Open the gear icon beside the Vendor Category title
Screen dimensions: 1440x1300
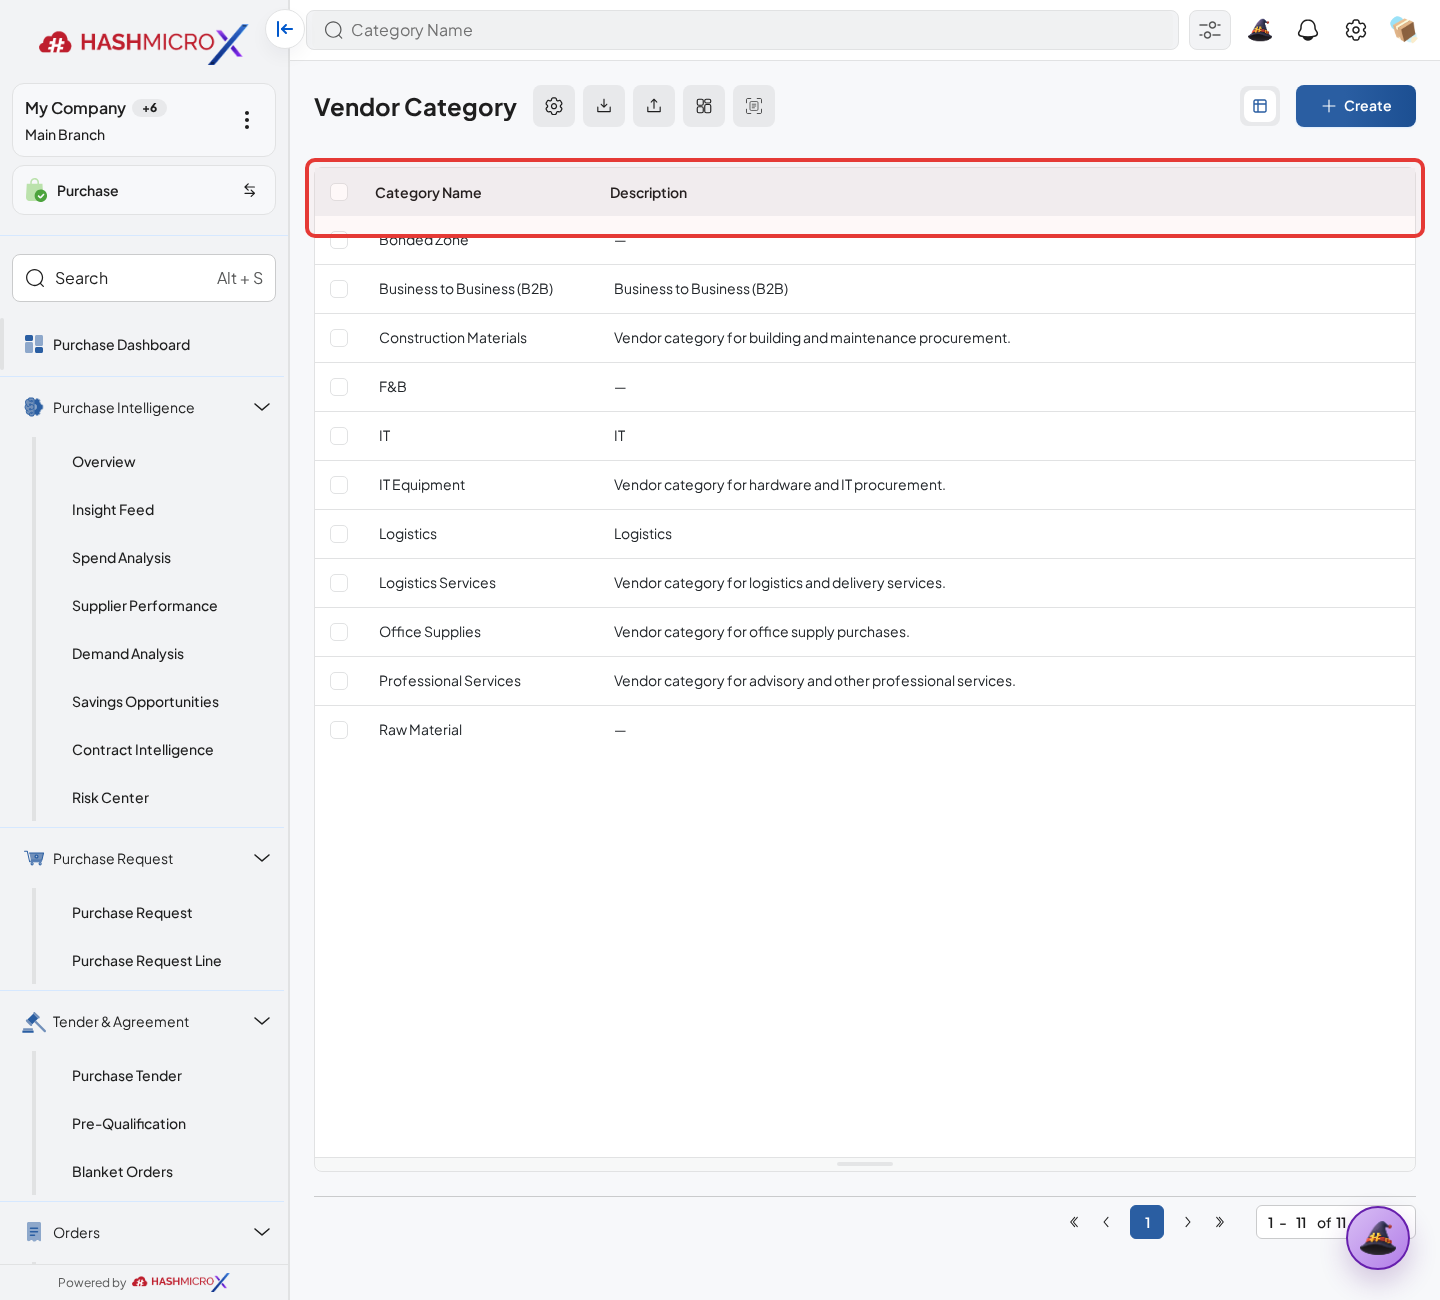[554, 106]
